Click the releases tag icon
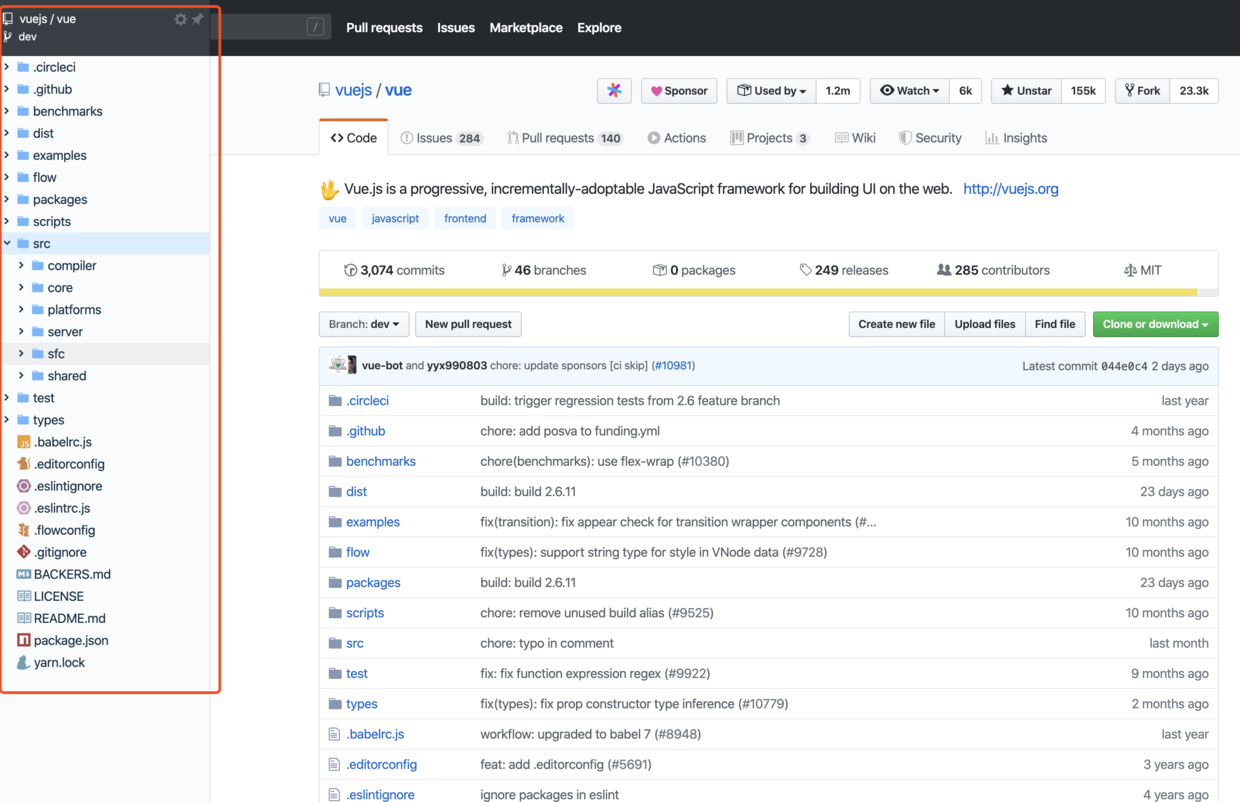The width and height of the screenshot is (1240, 802). tap(805, 270)
